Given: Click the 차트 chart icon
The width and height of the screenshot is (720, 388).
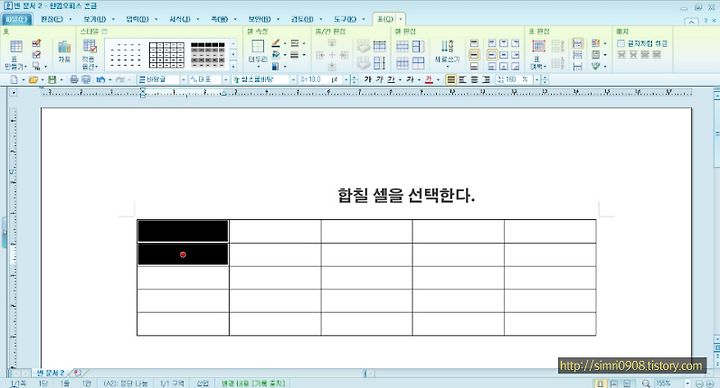Looking at the screenshot, I should 64,47.
